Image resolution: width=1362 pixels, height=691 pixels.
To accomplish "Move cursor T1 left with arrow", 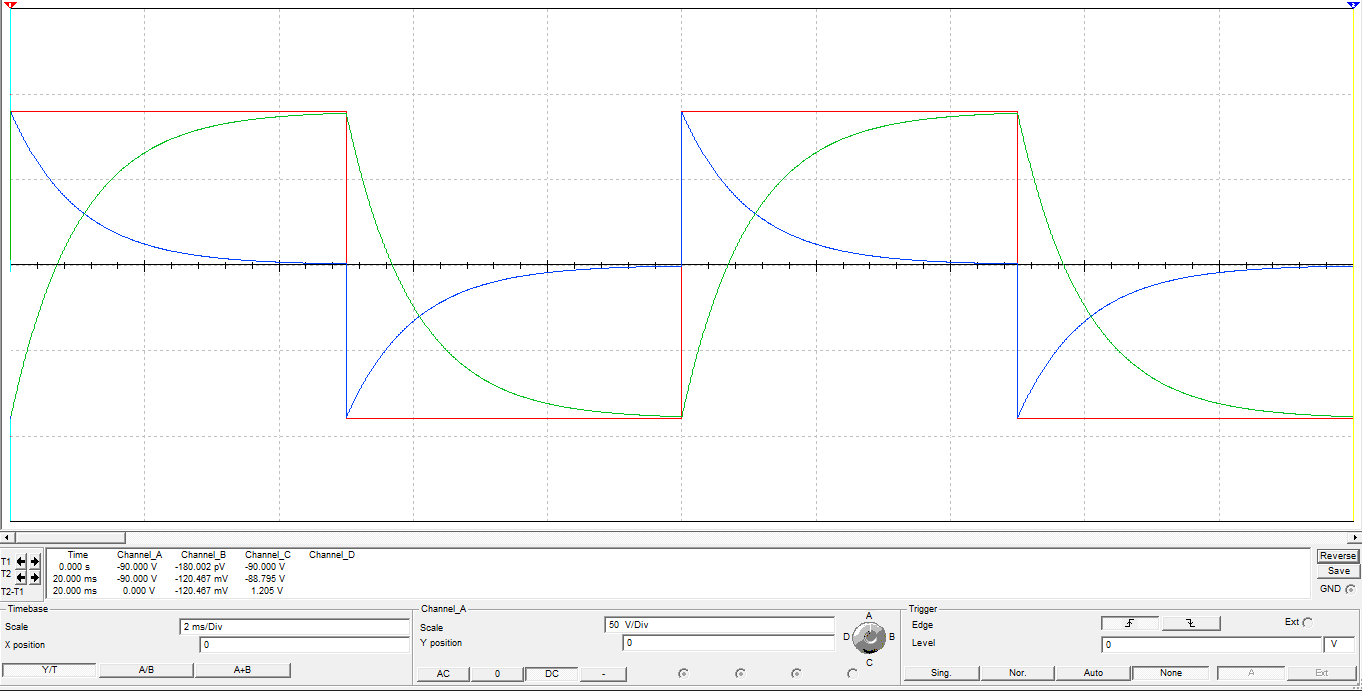I will 21,562.
